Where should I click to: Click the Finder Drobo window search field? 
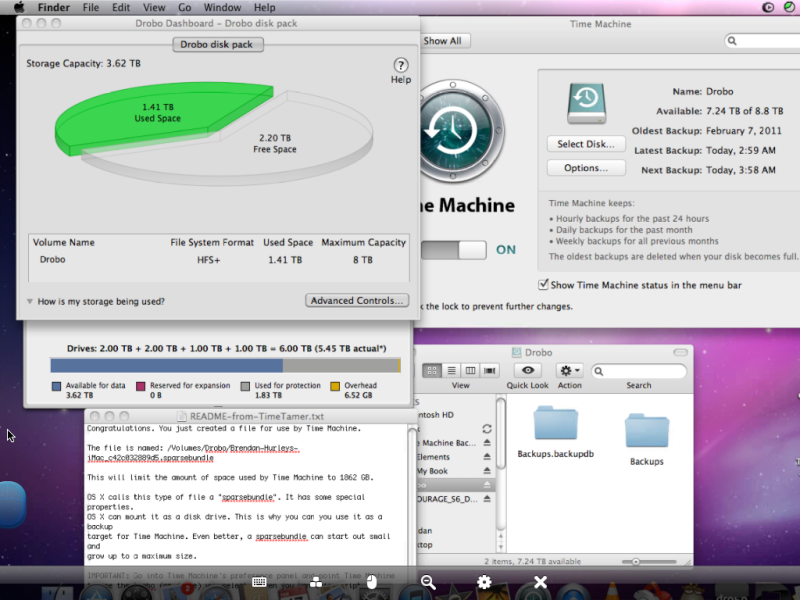(639, 371)
